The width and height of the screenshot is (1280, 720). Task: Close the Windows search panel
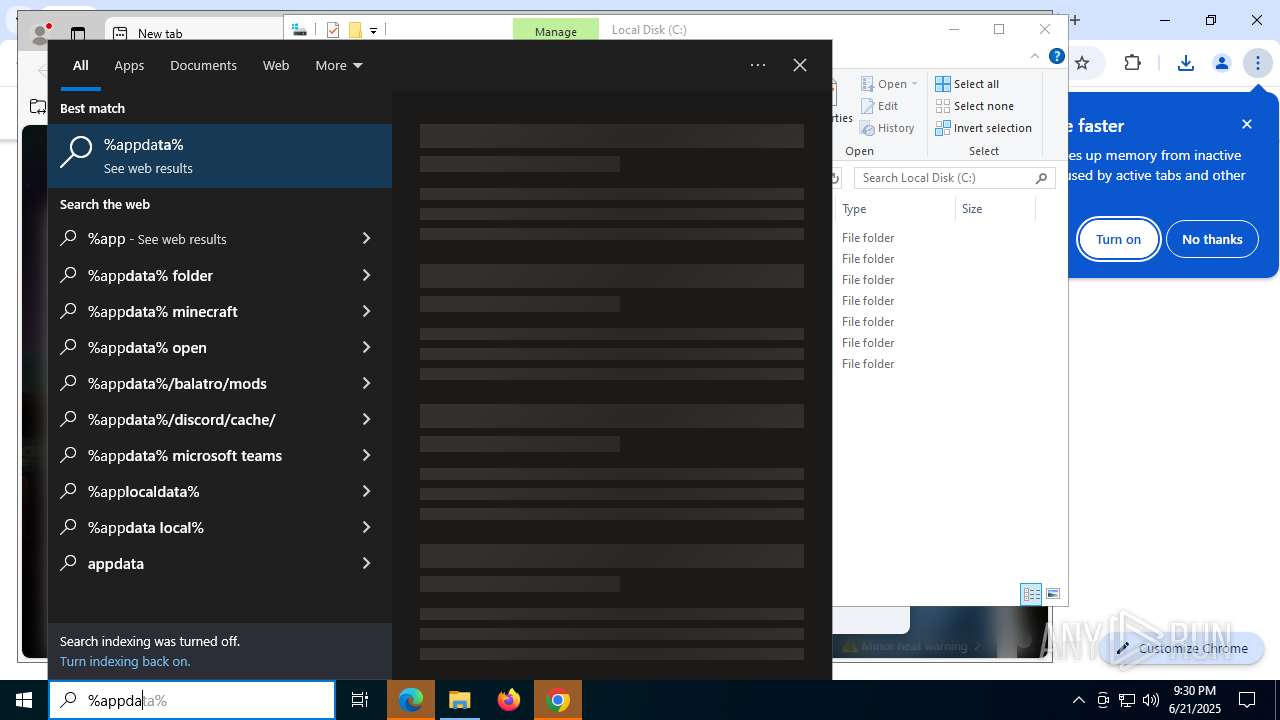click(800, 65)
